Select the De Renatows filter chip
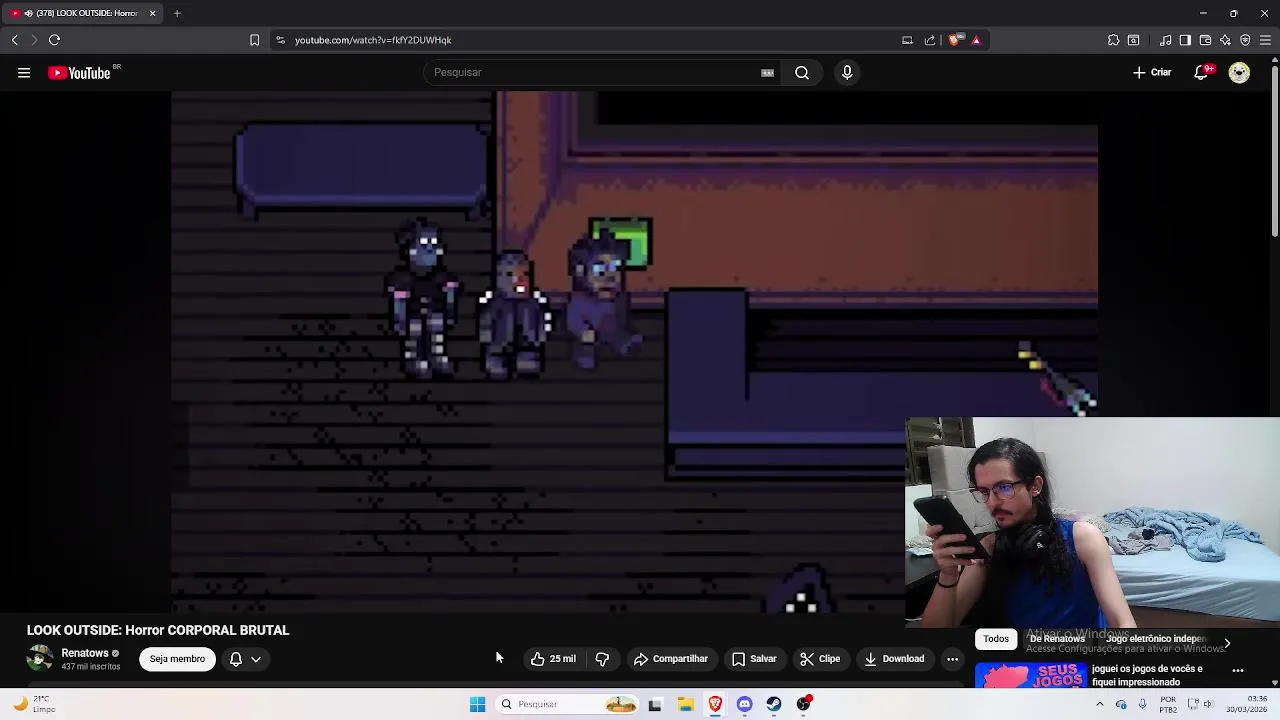The height and width of the screenshot is (720, 1280). tap(1057, 639)
